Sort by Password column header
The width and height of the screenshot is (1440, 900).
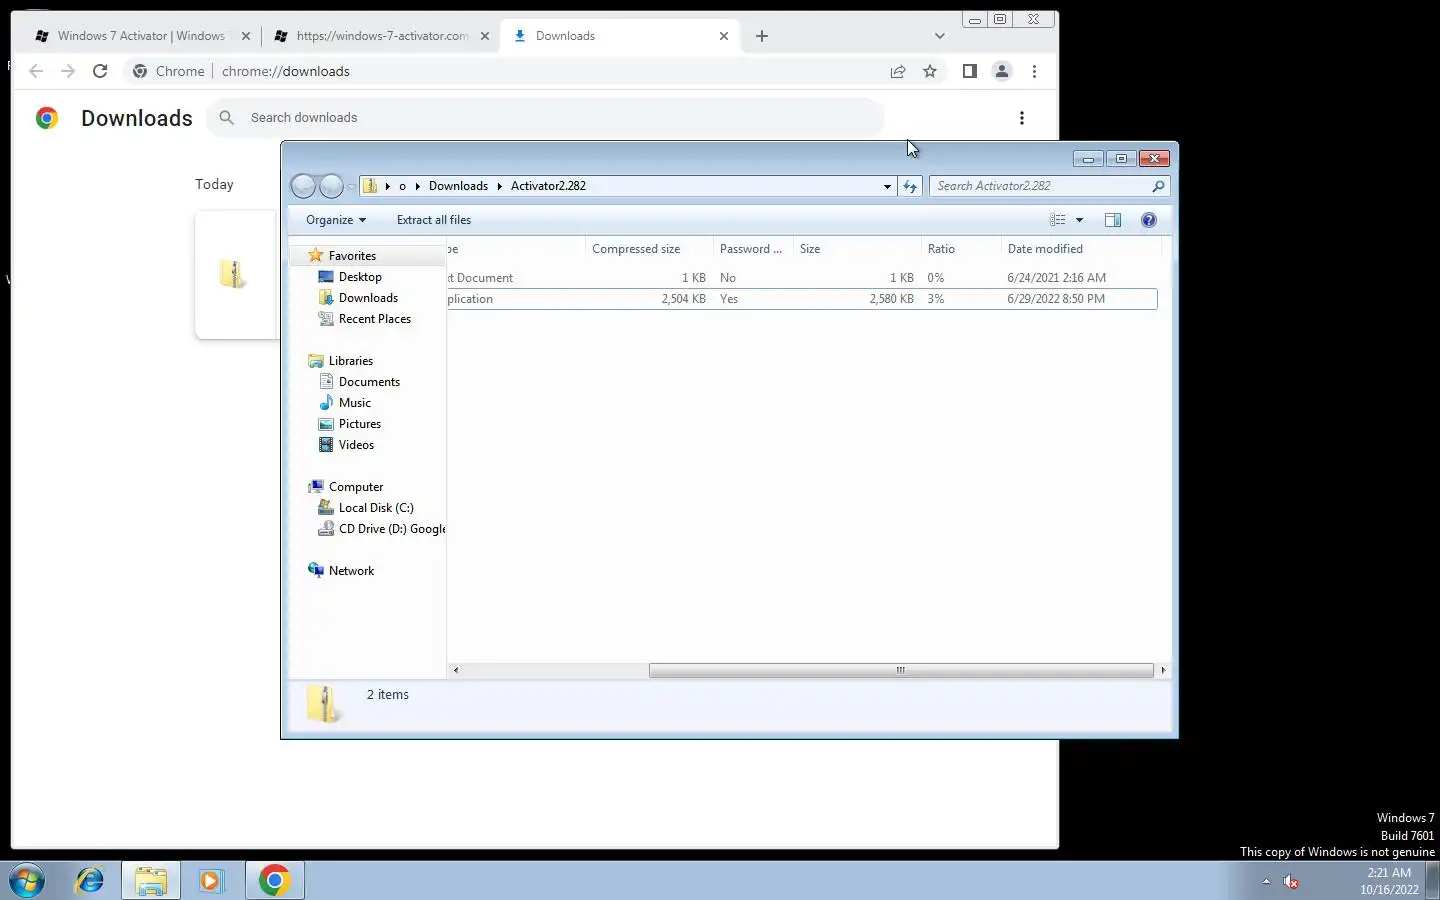[753, 249]
